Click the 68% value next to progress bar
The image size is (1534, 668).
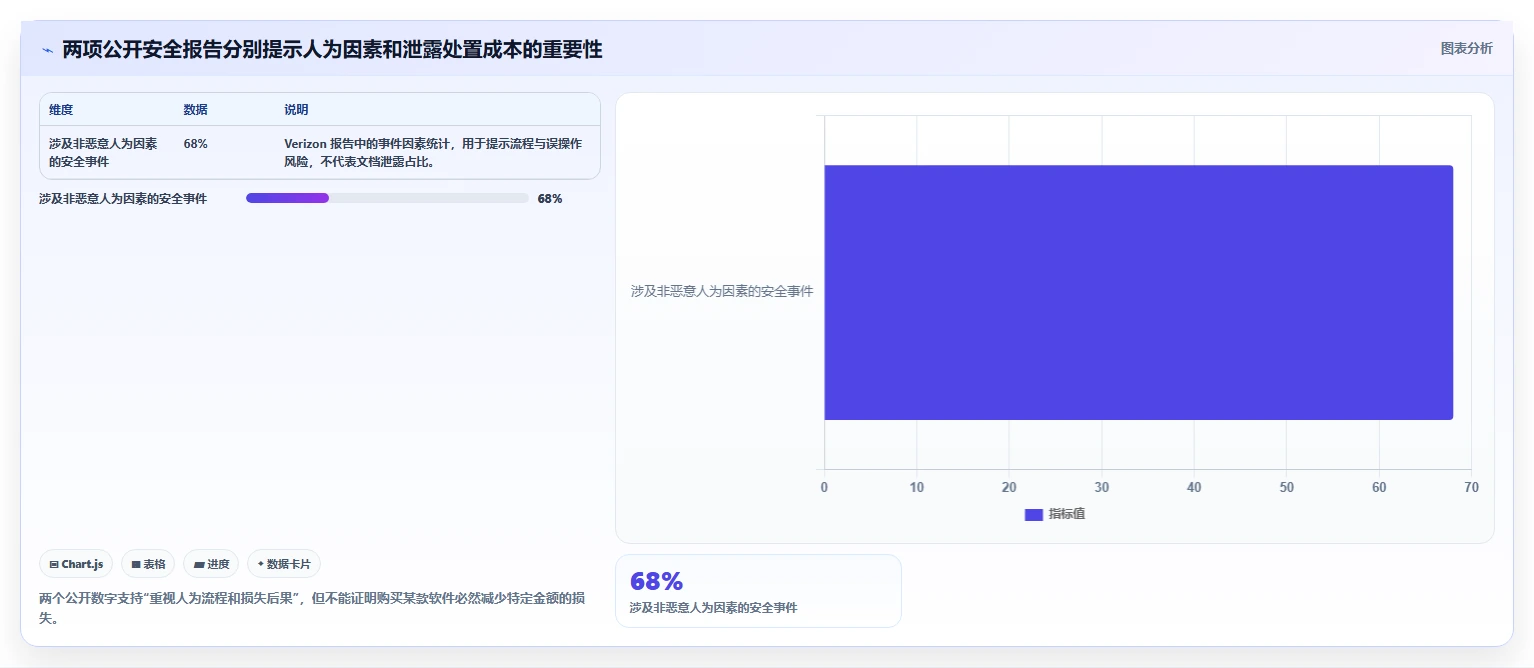pos(550,199)
